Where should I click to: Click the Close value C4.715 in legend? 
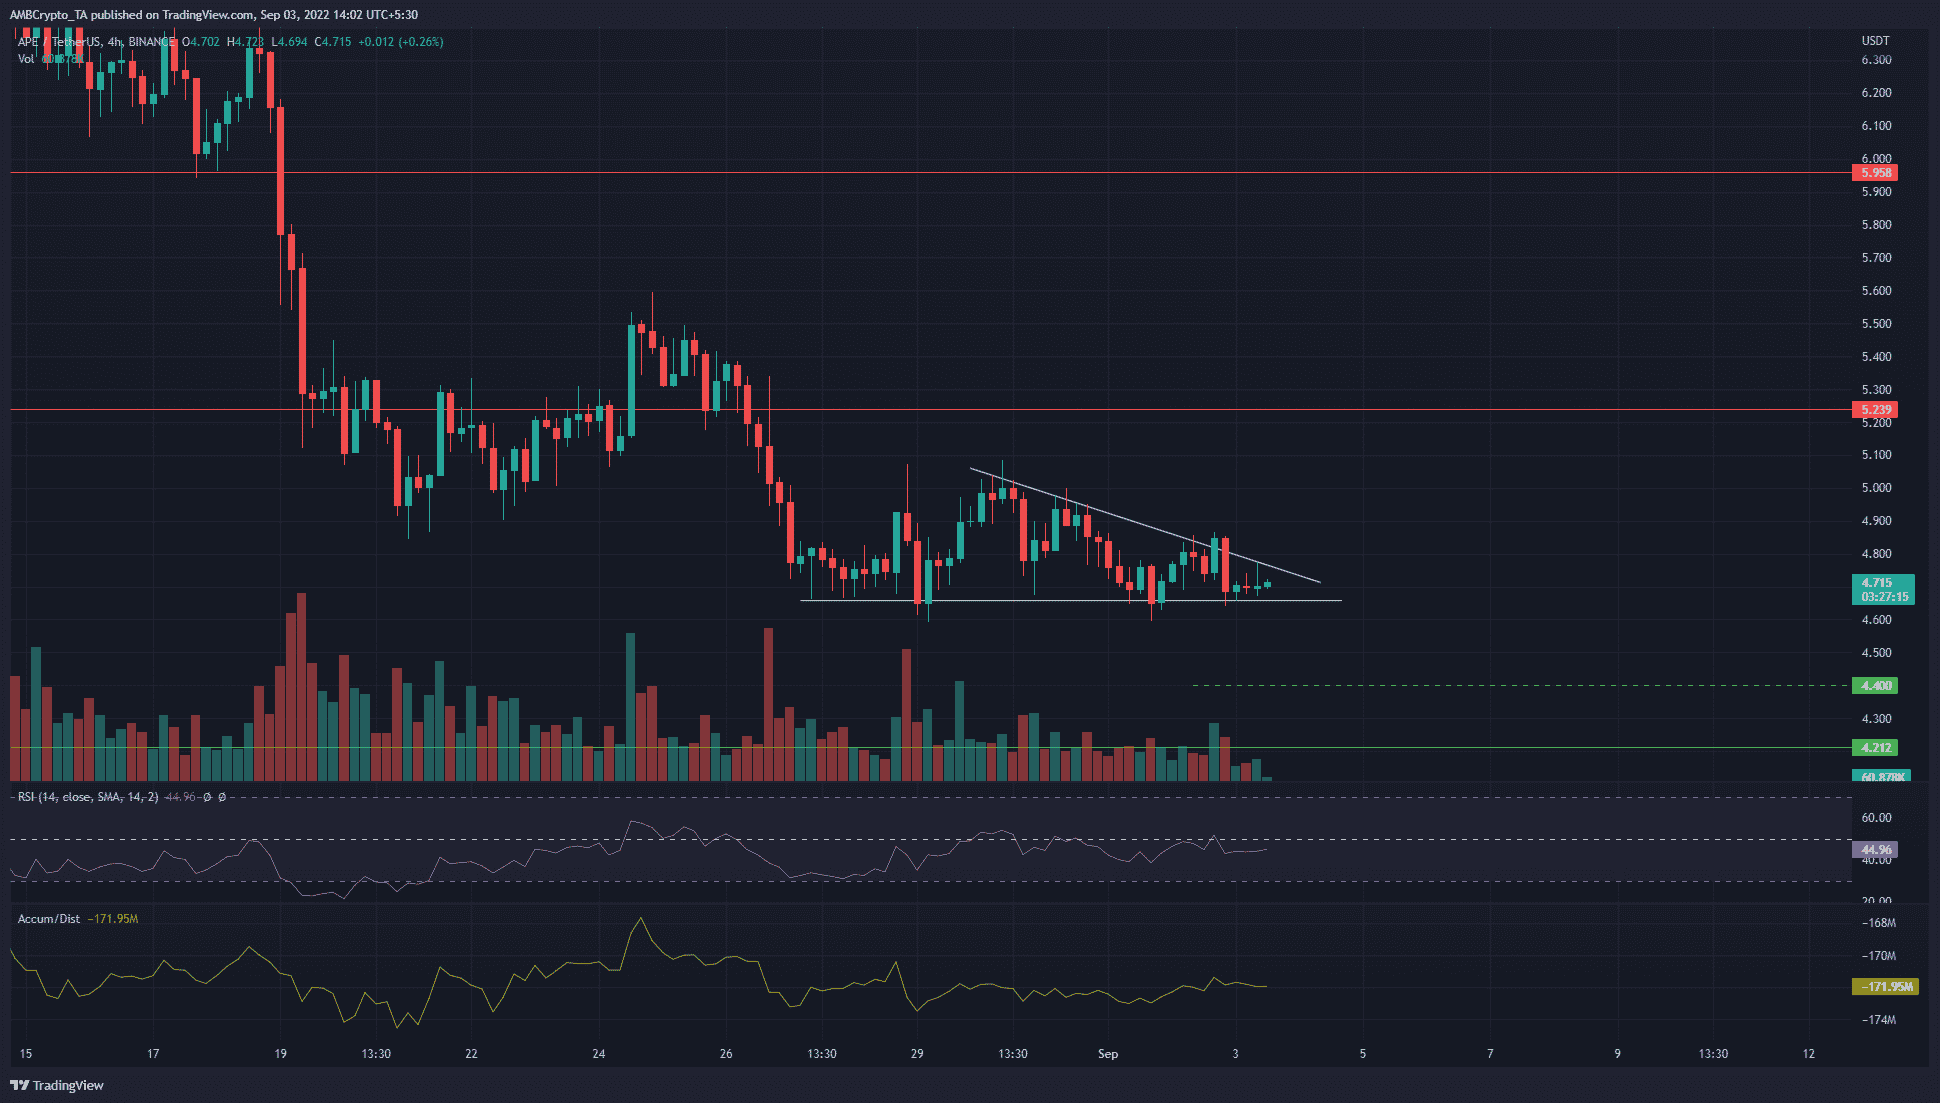point(333,42)
